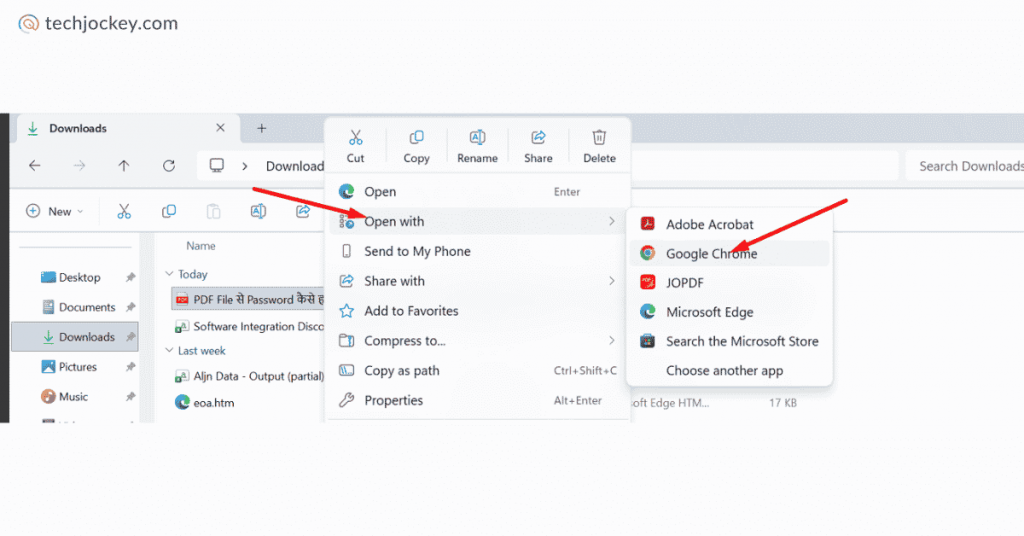
Task: Click the toolbar Paste icon
Action: (214, 212)
